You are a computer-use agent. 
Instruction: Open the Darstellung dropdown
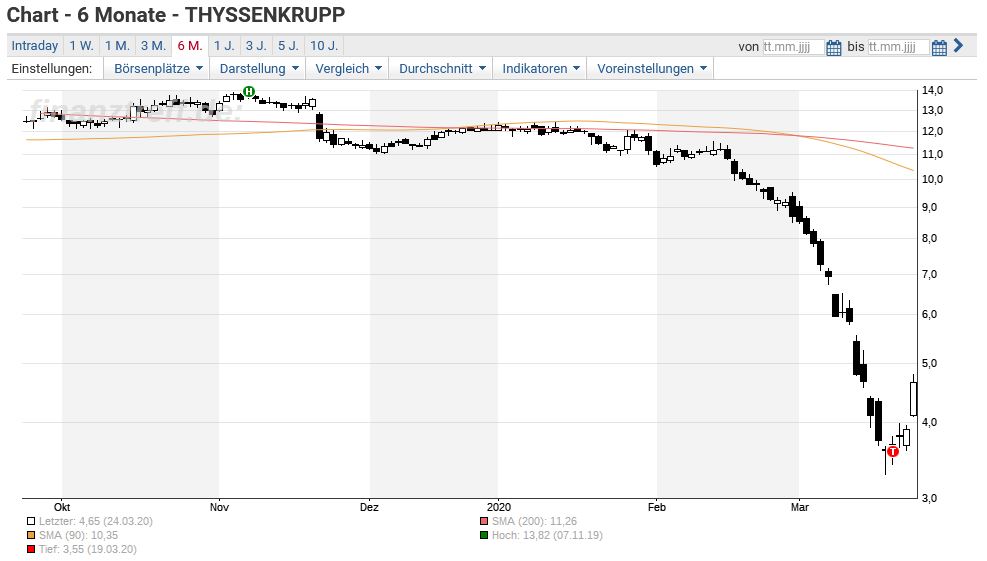click(258, 69)
